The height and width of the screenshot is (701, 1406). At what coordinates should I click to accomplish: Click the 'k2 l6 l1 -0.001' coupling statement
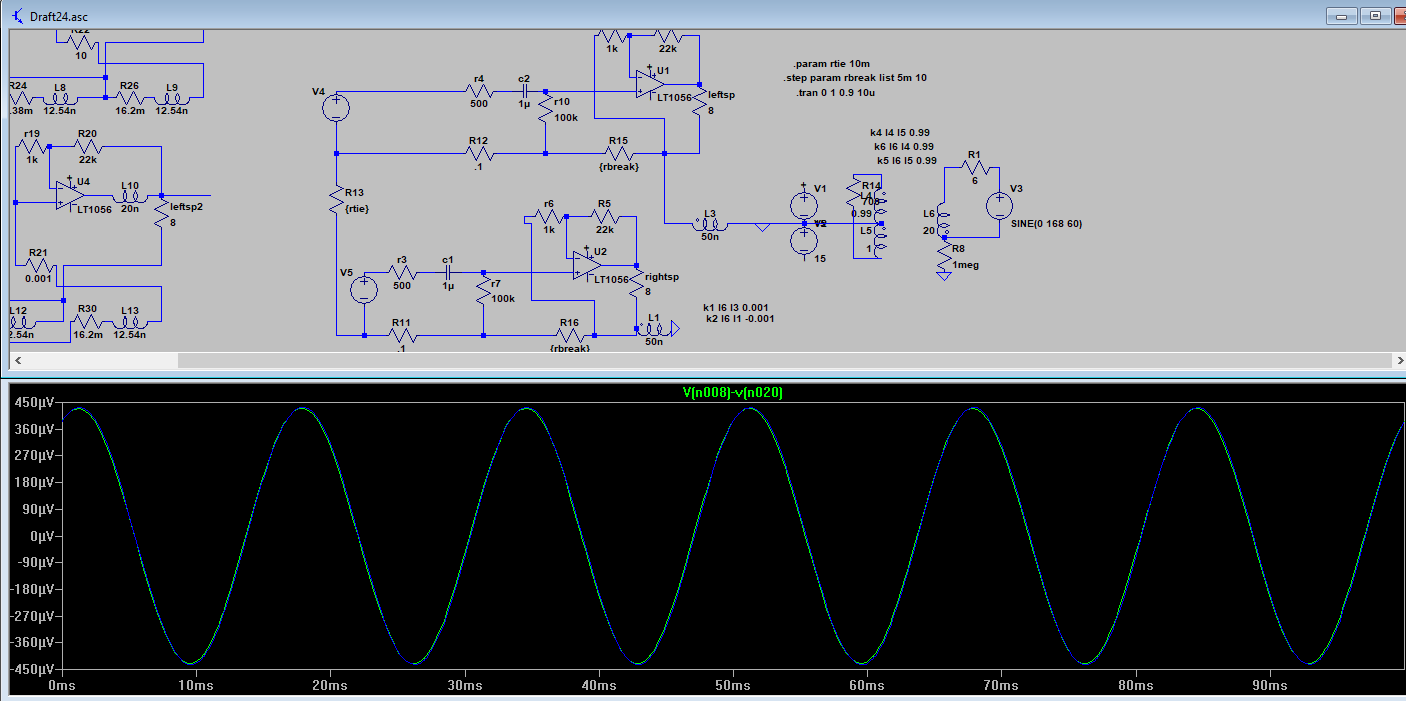coord(740,319)
